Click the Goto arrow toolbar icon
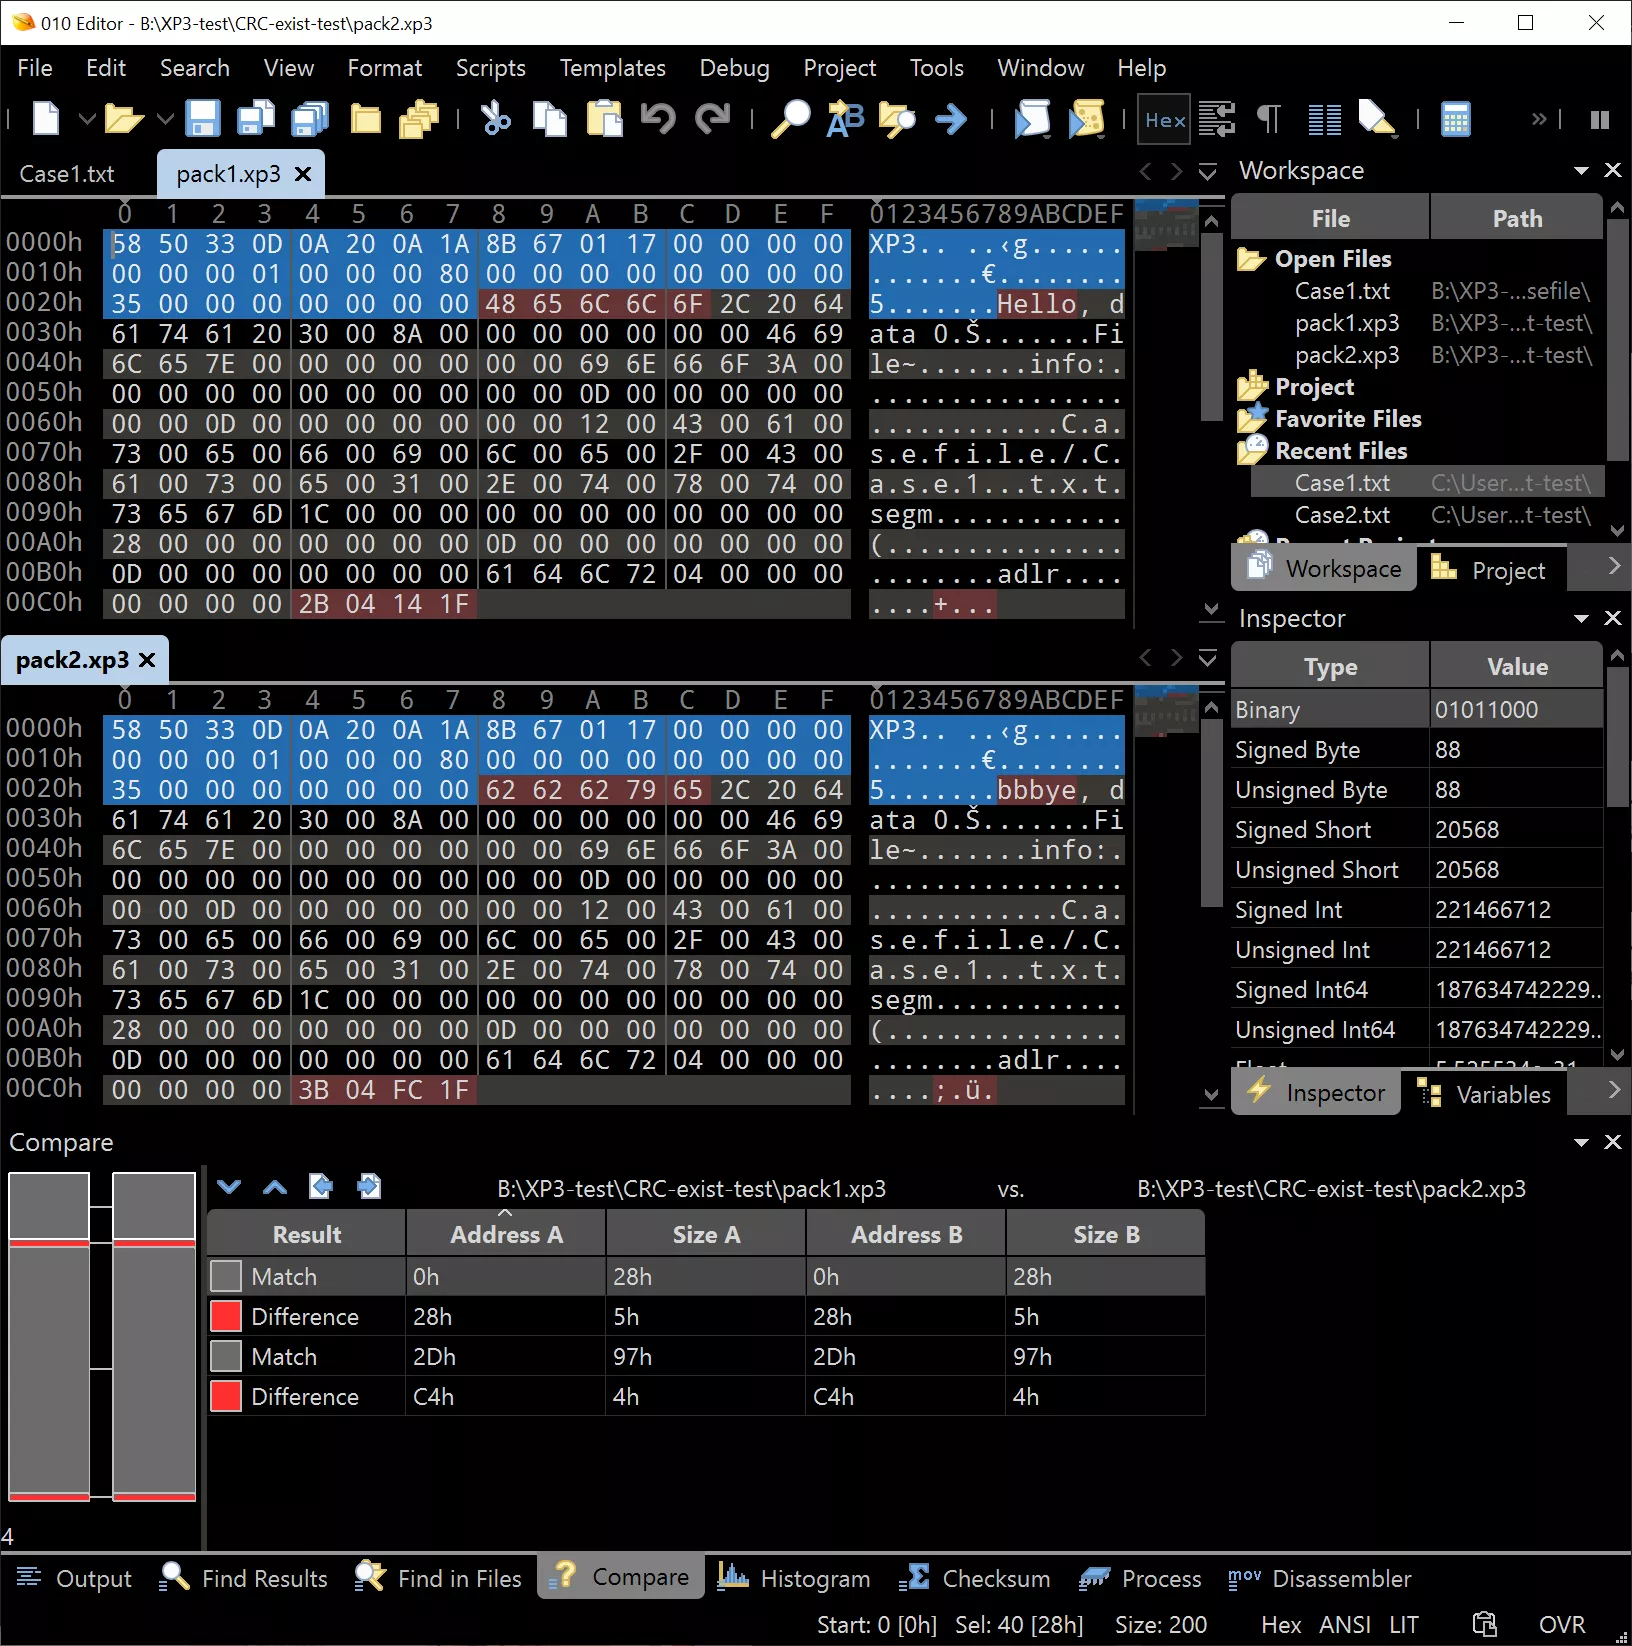 (x=950, y=119)
